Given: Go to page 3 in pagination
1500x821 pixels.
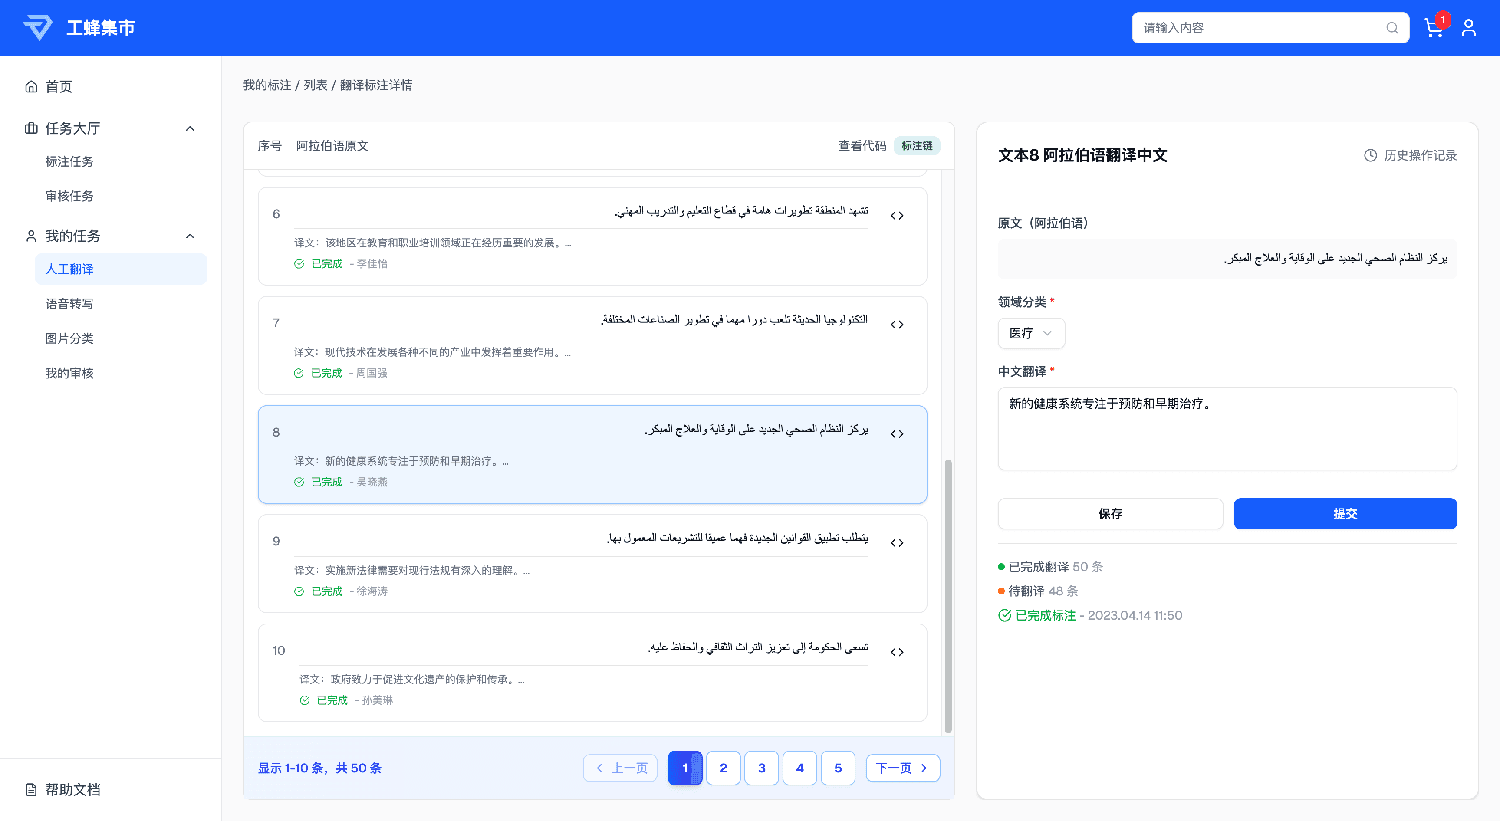Looking at the screenshot, I should pyautogui.click(x=761, y=768).
